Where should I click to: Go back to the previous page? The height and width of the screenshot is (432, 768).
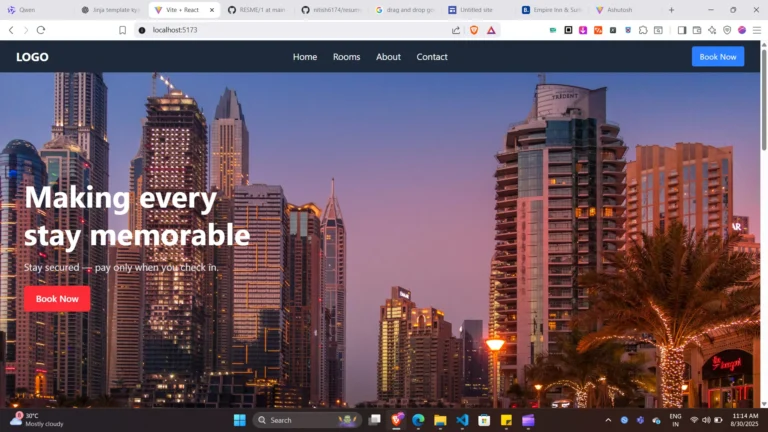pos(11,30)
